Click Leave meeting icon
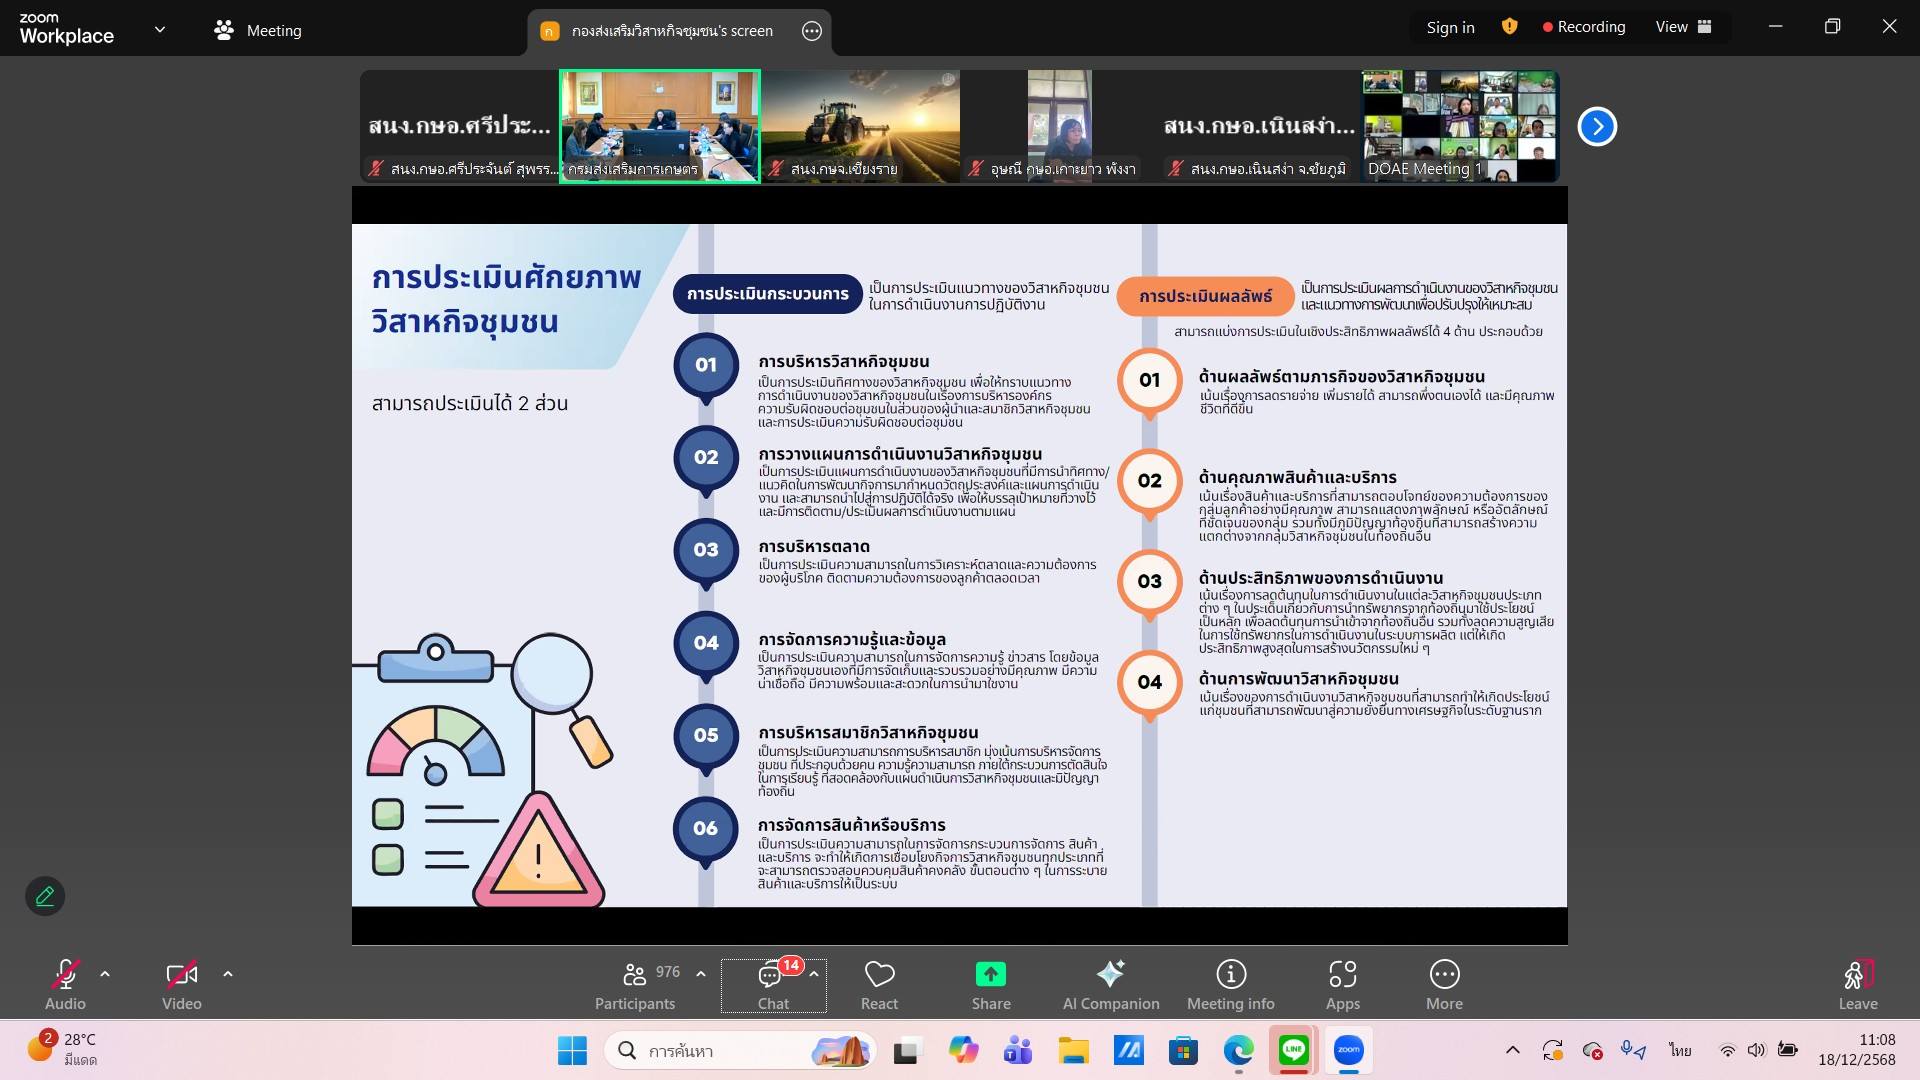The width and height of the screenshot is (1920, 1080). [1857, 975]
